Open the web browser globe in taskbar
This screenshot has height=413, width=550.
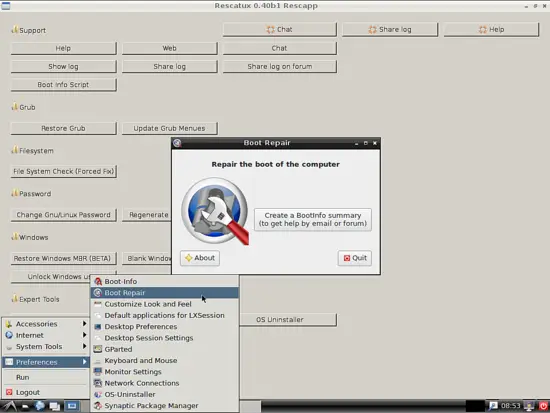[x=39, y=406]
